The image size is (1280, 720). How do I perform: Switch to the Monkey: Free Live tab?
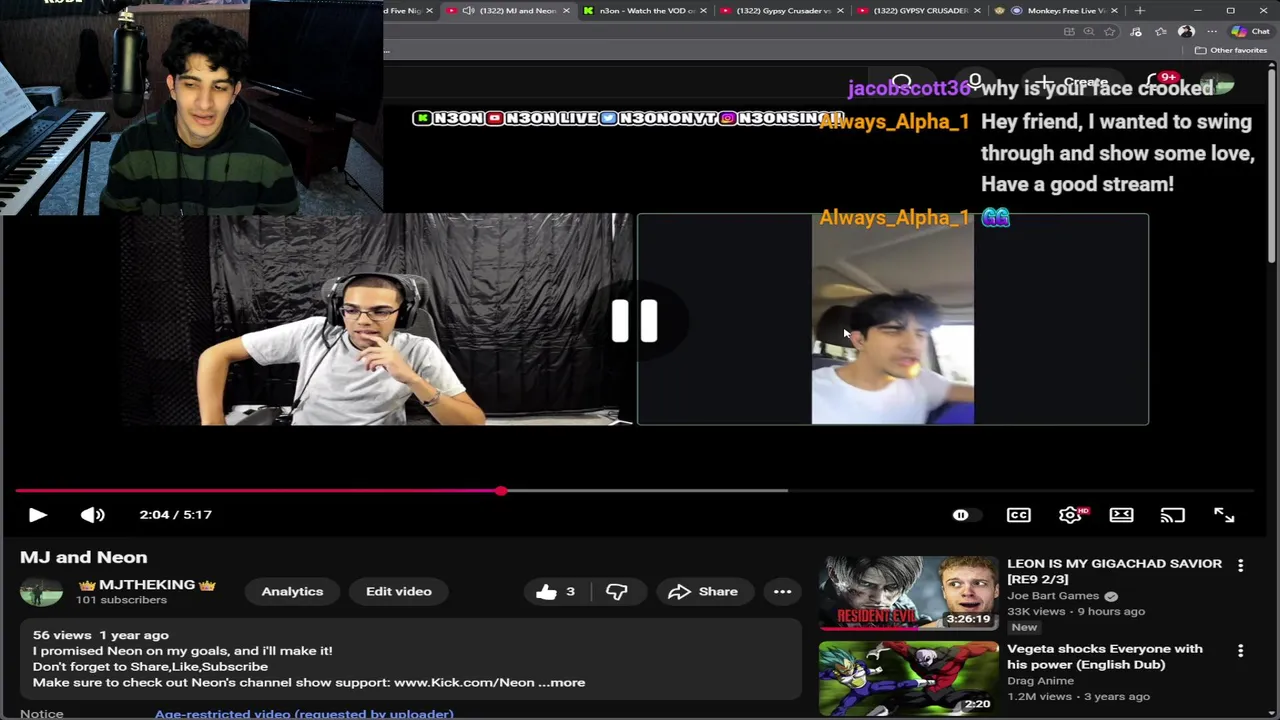point(1058,10)
